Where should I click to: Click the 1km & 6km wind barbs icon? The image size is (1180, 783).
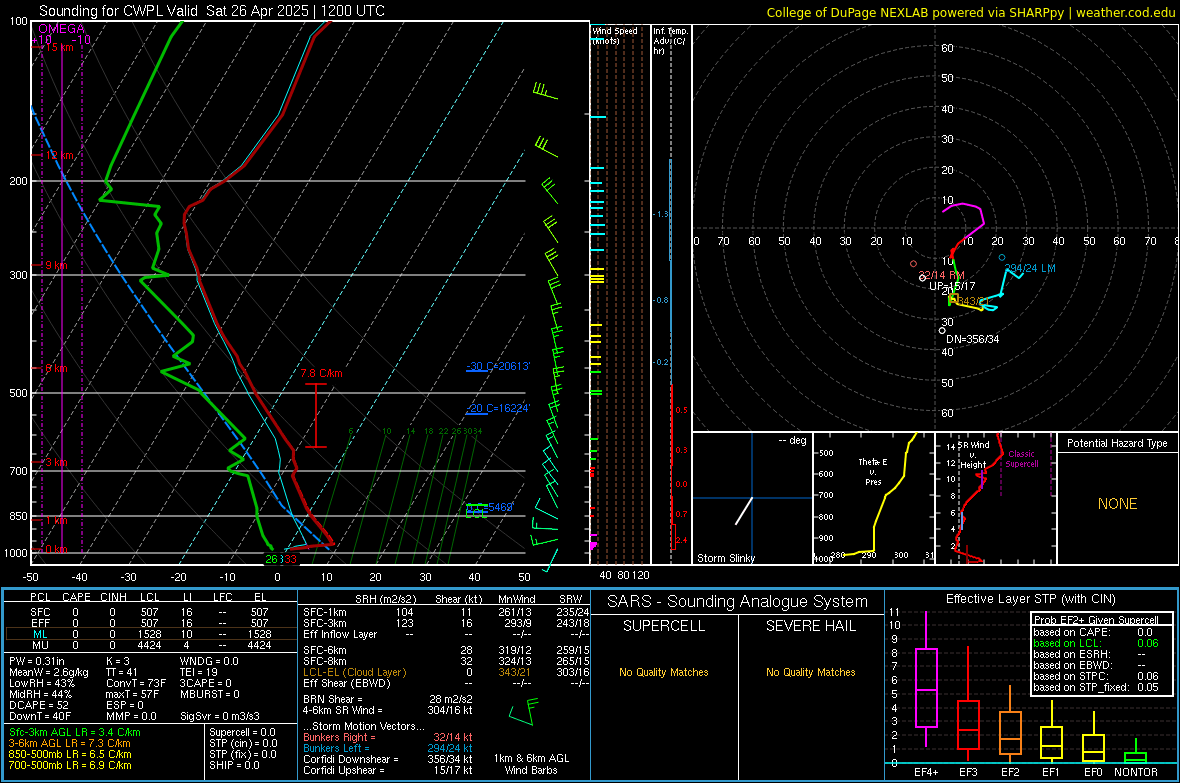(524, 713)
